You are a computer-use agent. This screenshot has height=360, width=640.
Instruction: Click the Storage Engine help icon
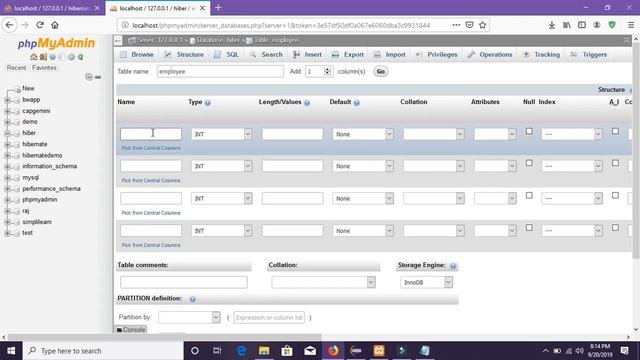(x=453, y=266)
